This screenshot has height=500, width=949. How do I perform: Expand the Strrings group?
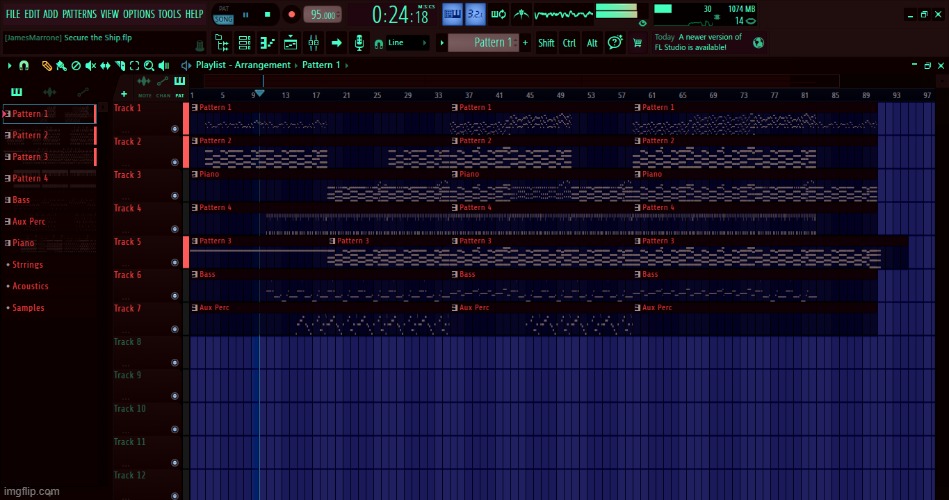27,265
